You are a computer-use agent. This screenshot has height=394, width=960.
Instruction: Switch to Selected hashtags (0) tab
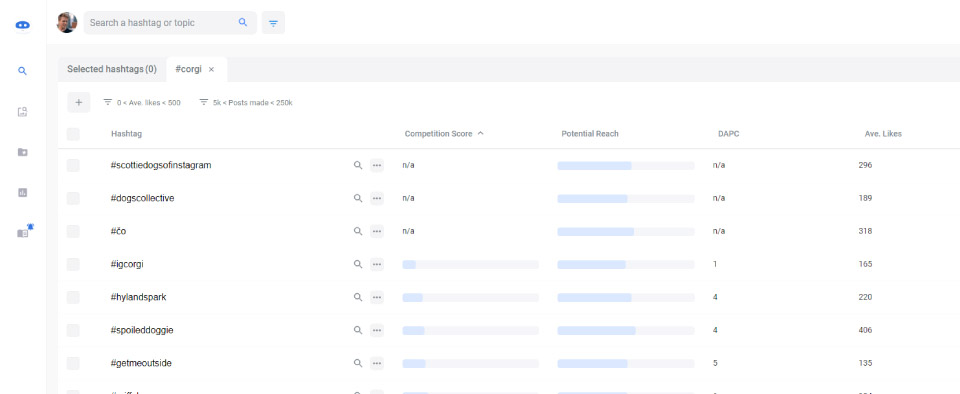click(111, 69)
